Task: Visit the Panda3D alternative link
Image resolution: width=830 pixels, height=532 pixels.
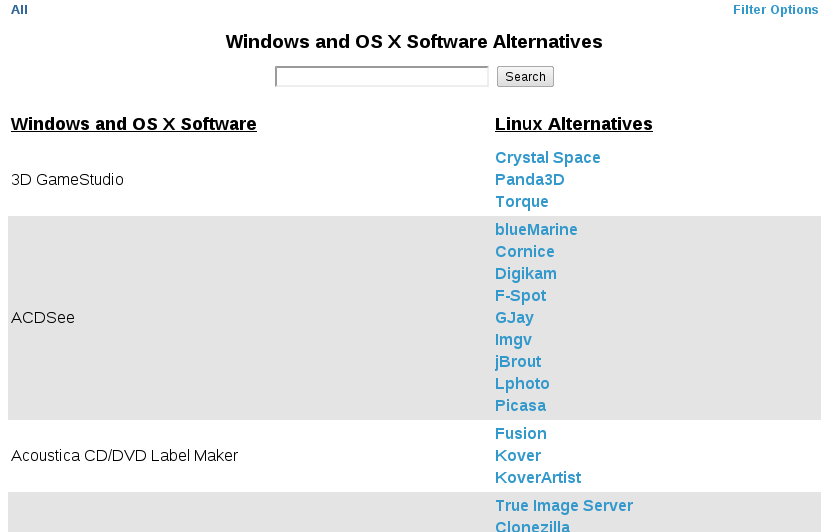Action: point(529,180)
